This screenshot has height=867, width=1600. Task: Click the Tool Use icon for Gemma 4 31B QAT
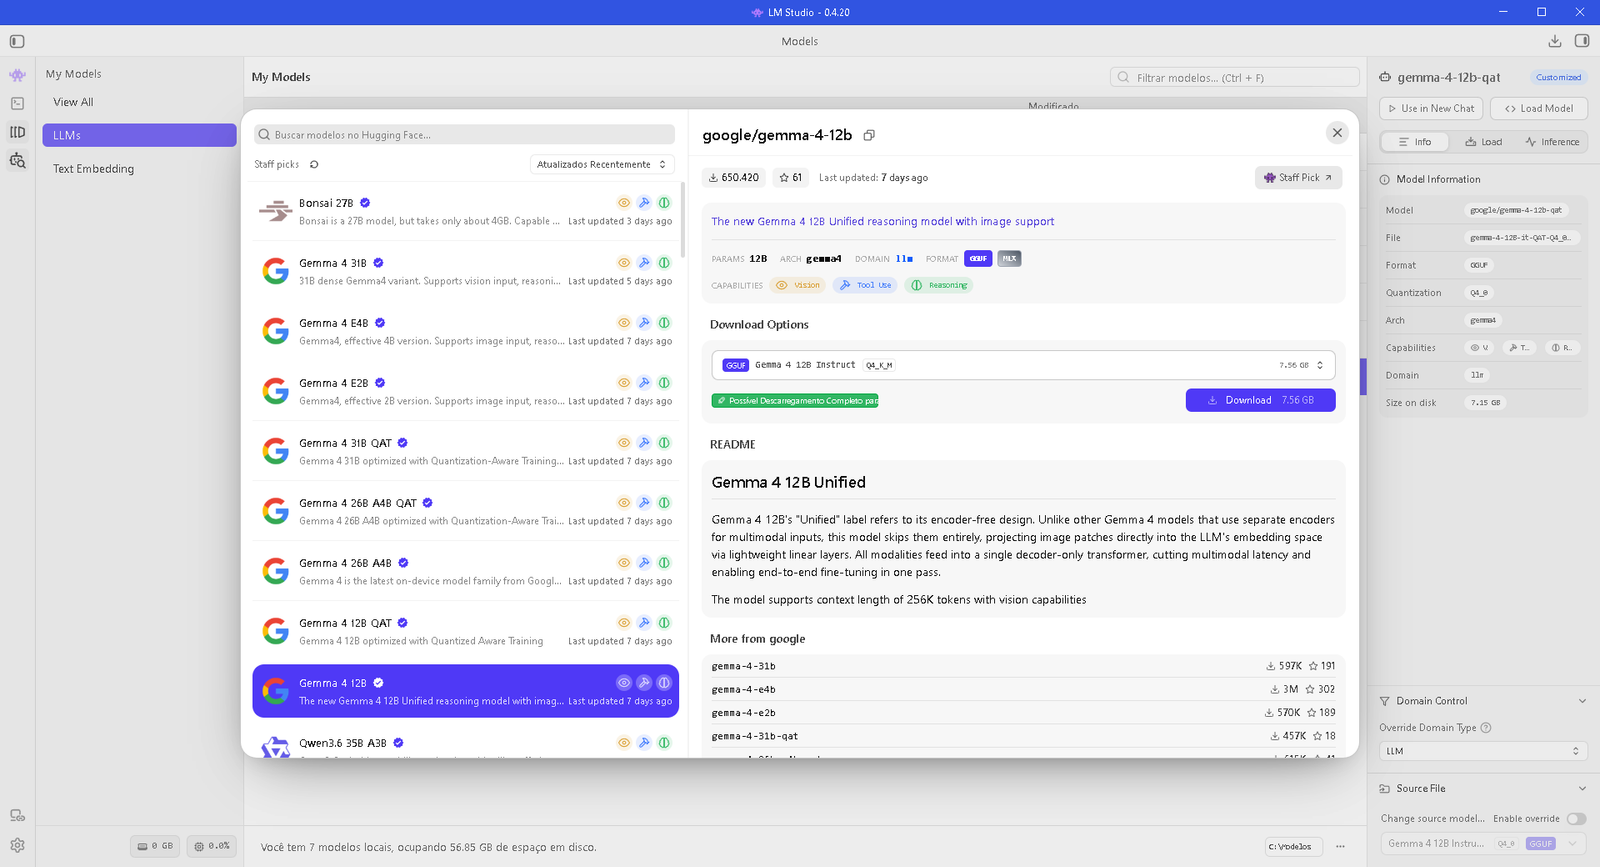coord(644,442)
